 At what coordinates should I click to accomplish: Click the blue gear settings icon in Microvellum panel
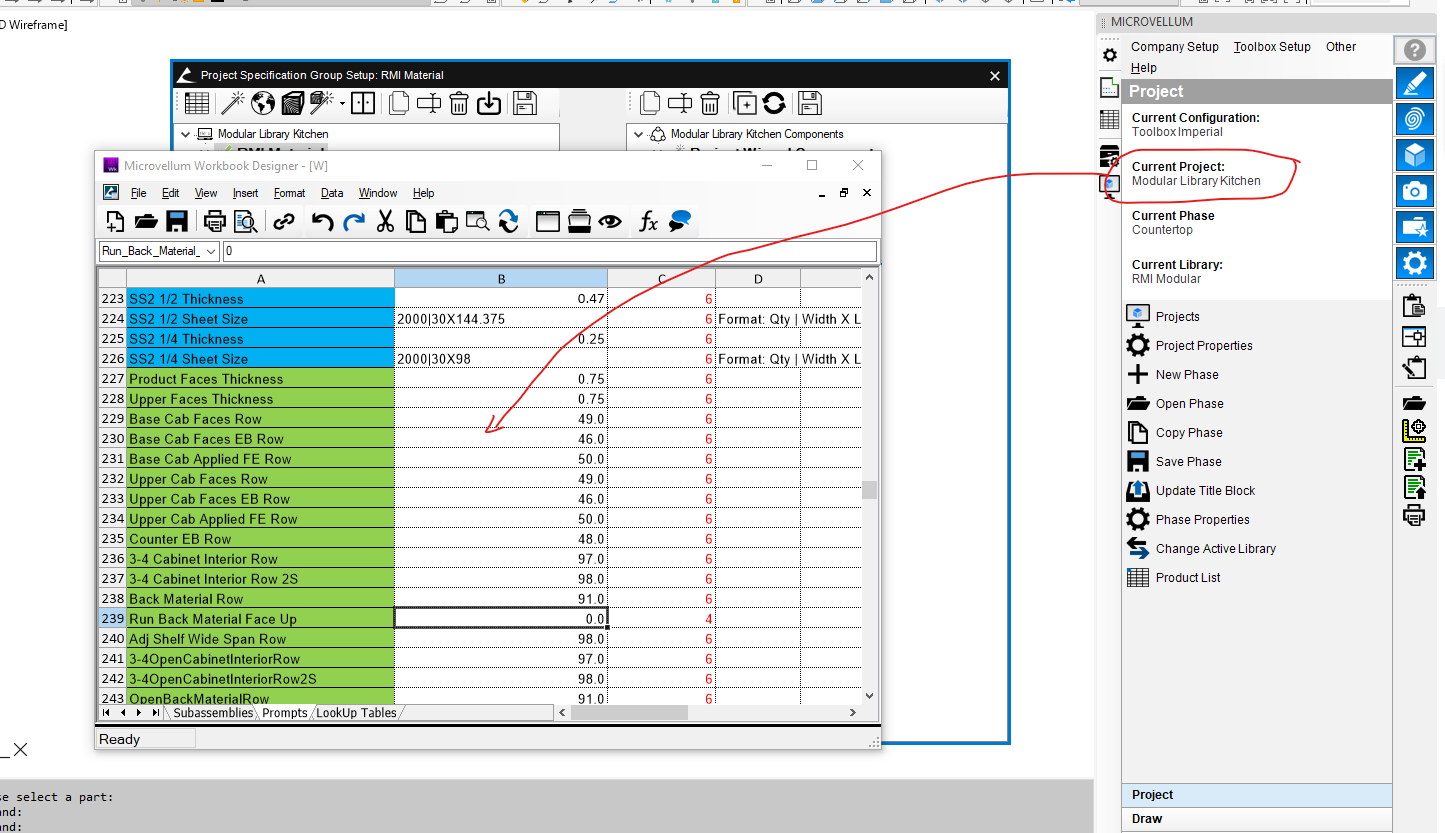(1414, 263)
